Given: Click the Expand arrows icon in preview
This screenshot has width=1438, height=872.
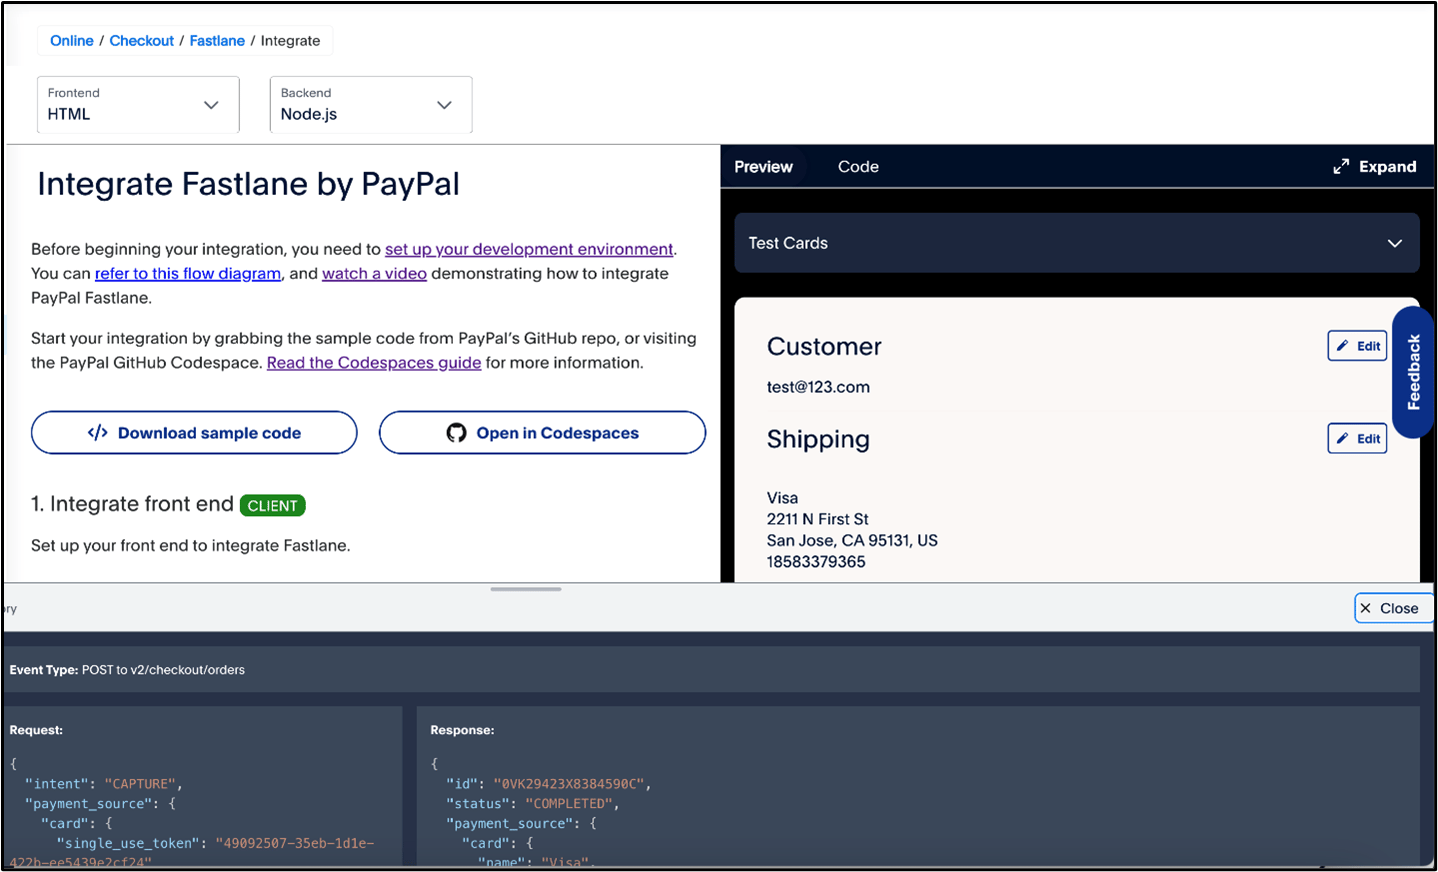Looking at the screenshot, I should [x=1341, y=167].
